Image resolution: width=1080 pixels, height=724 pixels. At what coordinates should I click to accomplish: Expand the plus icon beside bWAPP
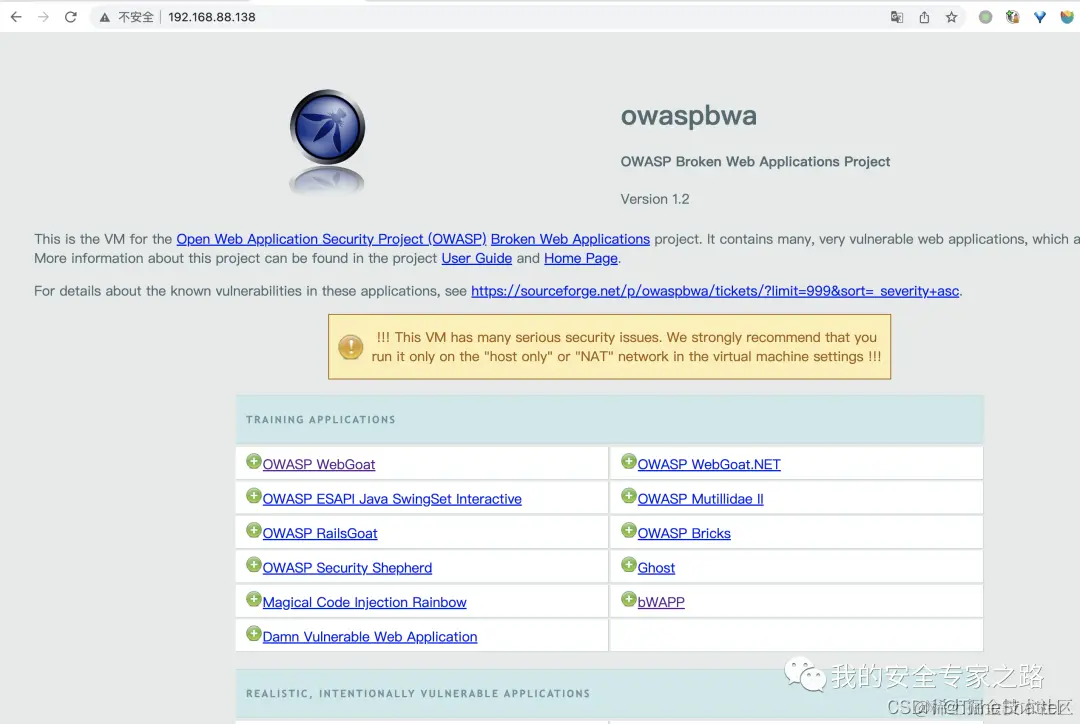point(628,599)
